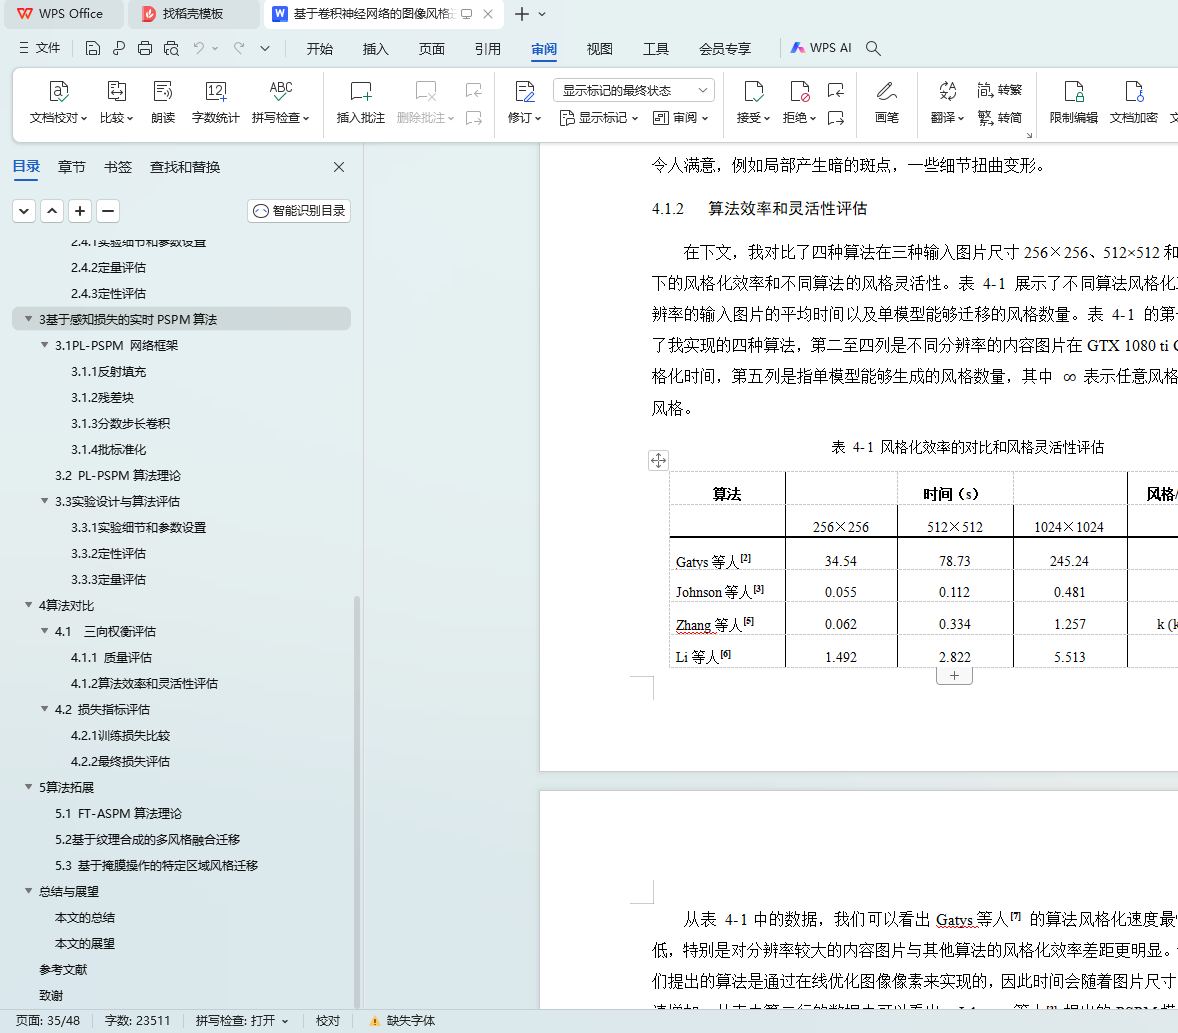The image size is (1178, 1033).
Task: Open the 文件 menu
Action: (40, 48)
